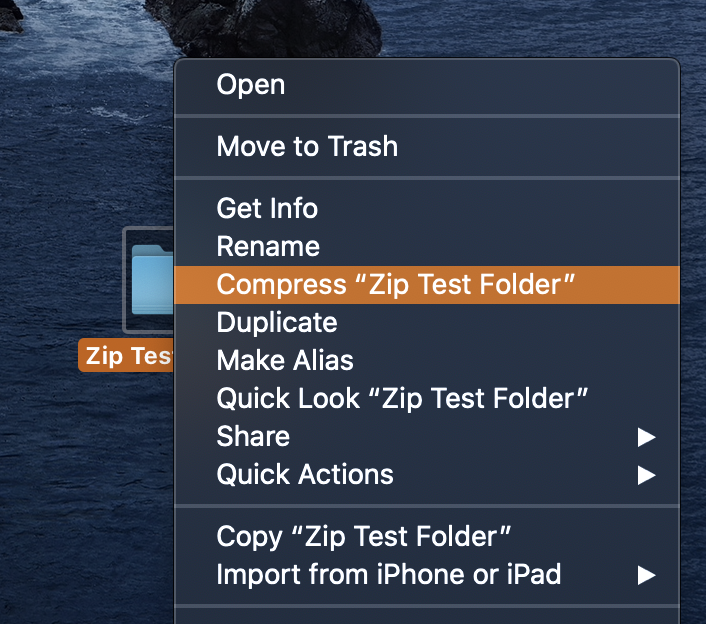706x624 pixels.
Task: Expand the Share submenu arrow
Action: pos(647,437)
